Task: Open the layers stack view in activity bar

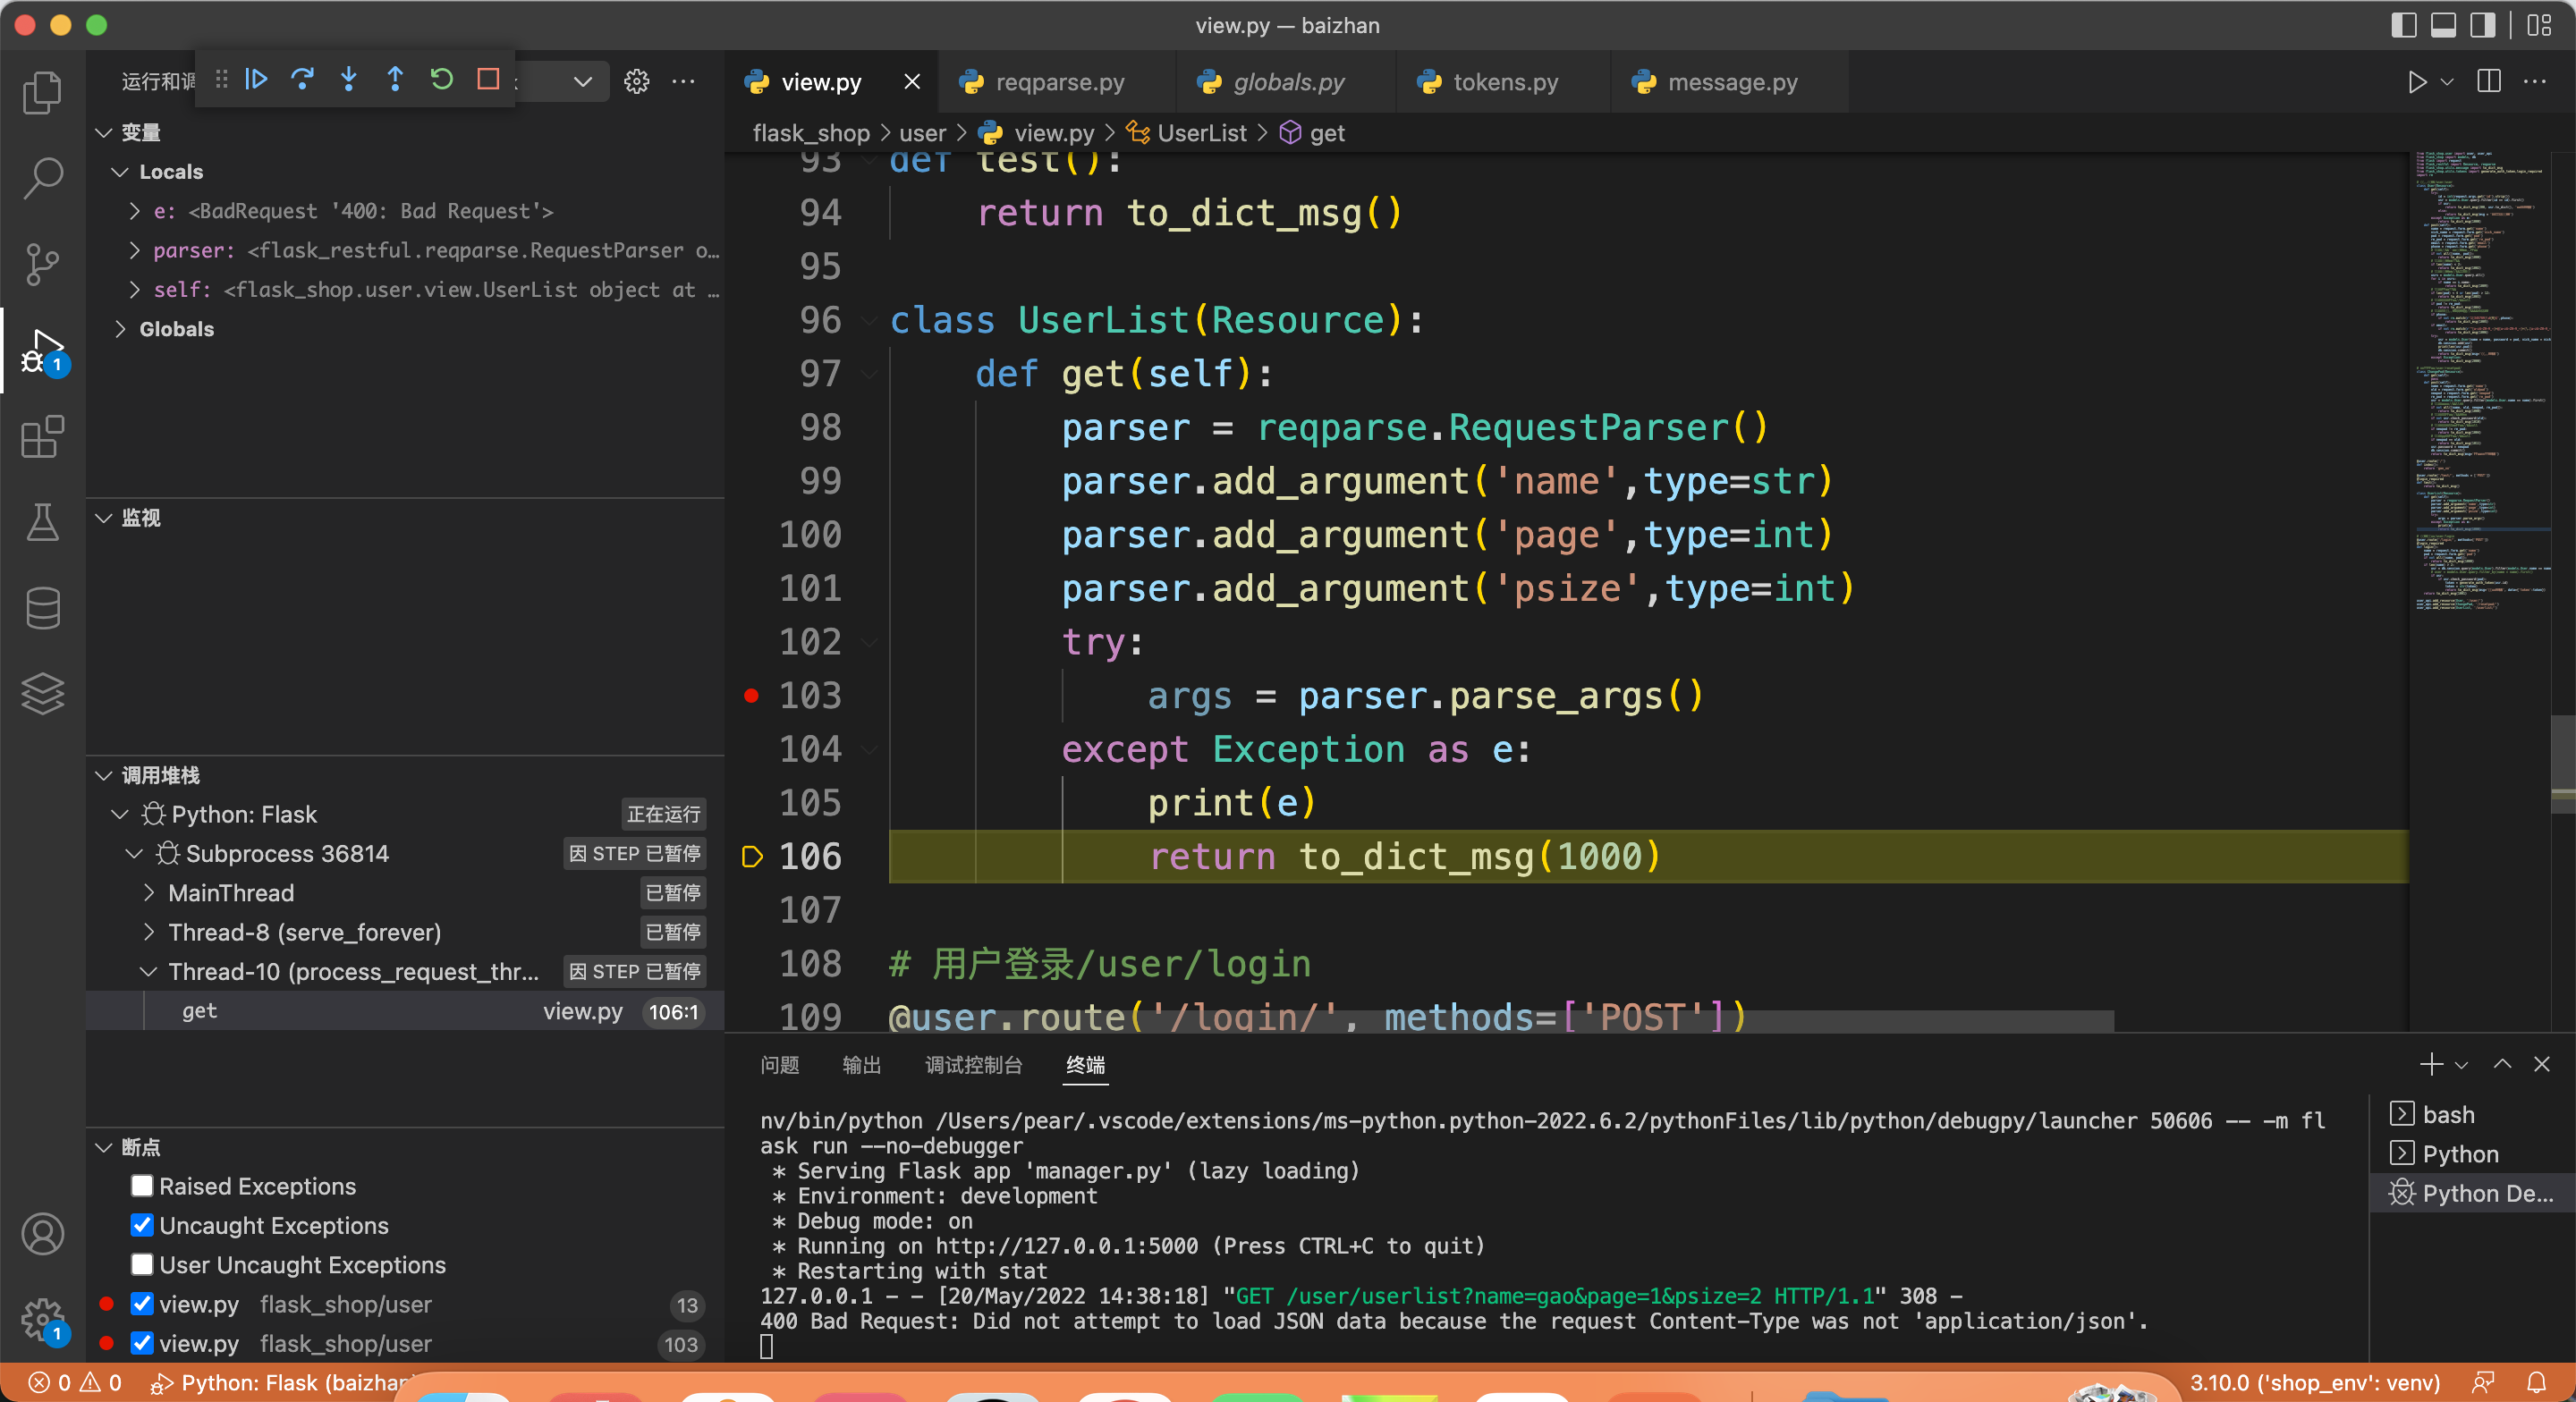Action: click(42, 694)
